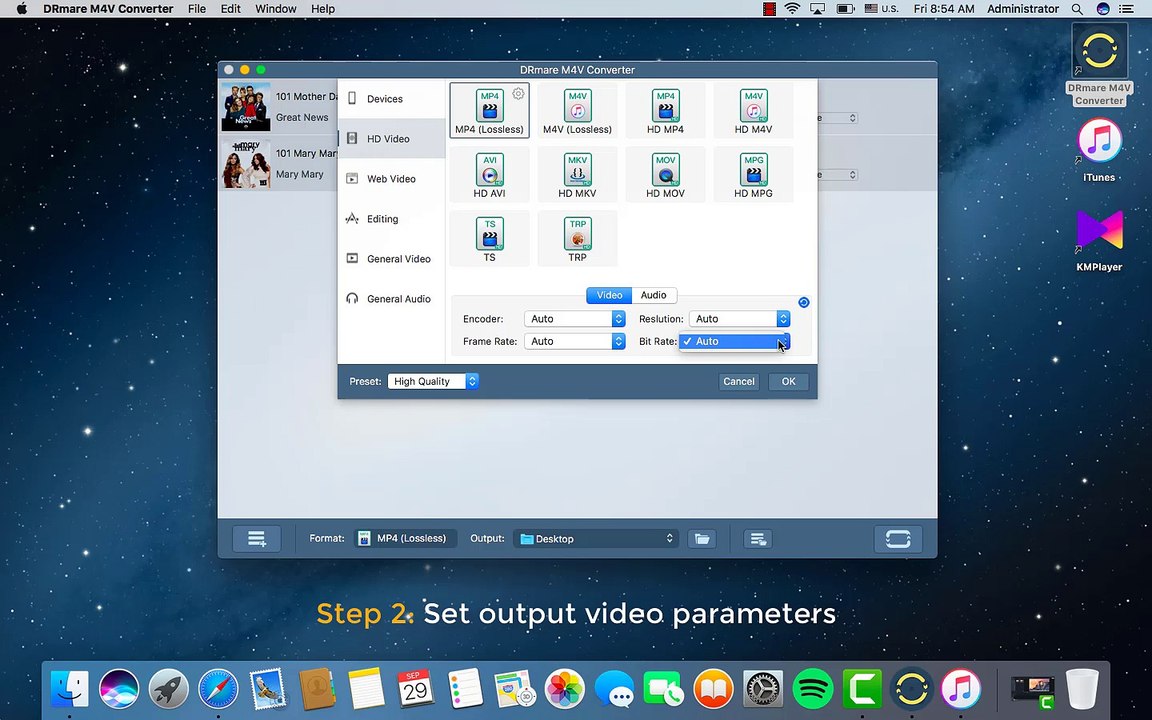The width and height of the screenshot is (1152, 720).
Task: Click the Cancel button
Action: [x=738, y=381]
